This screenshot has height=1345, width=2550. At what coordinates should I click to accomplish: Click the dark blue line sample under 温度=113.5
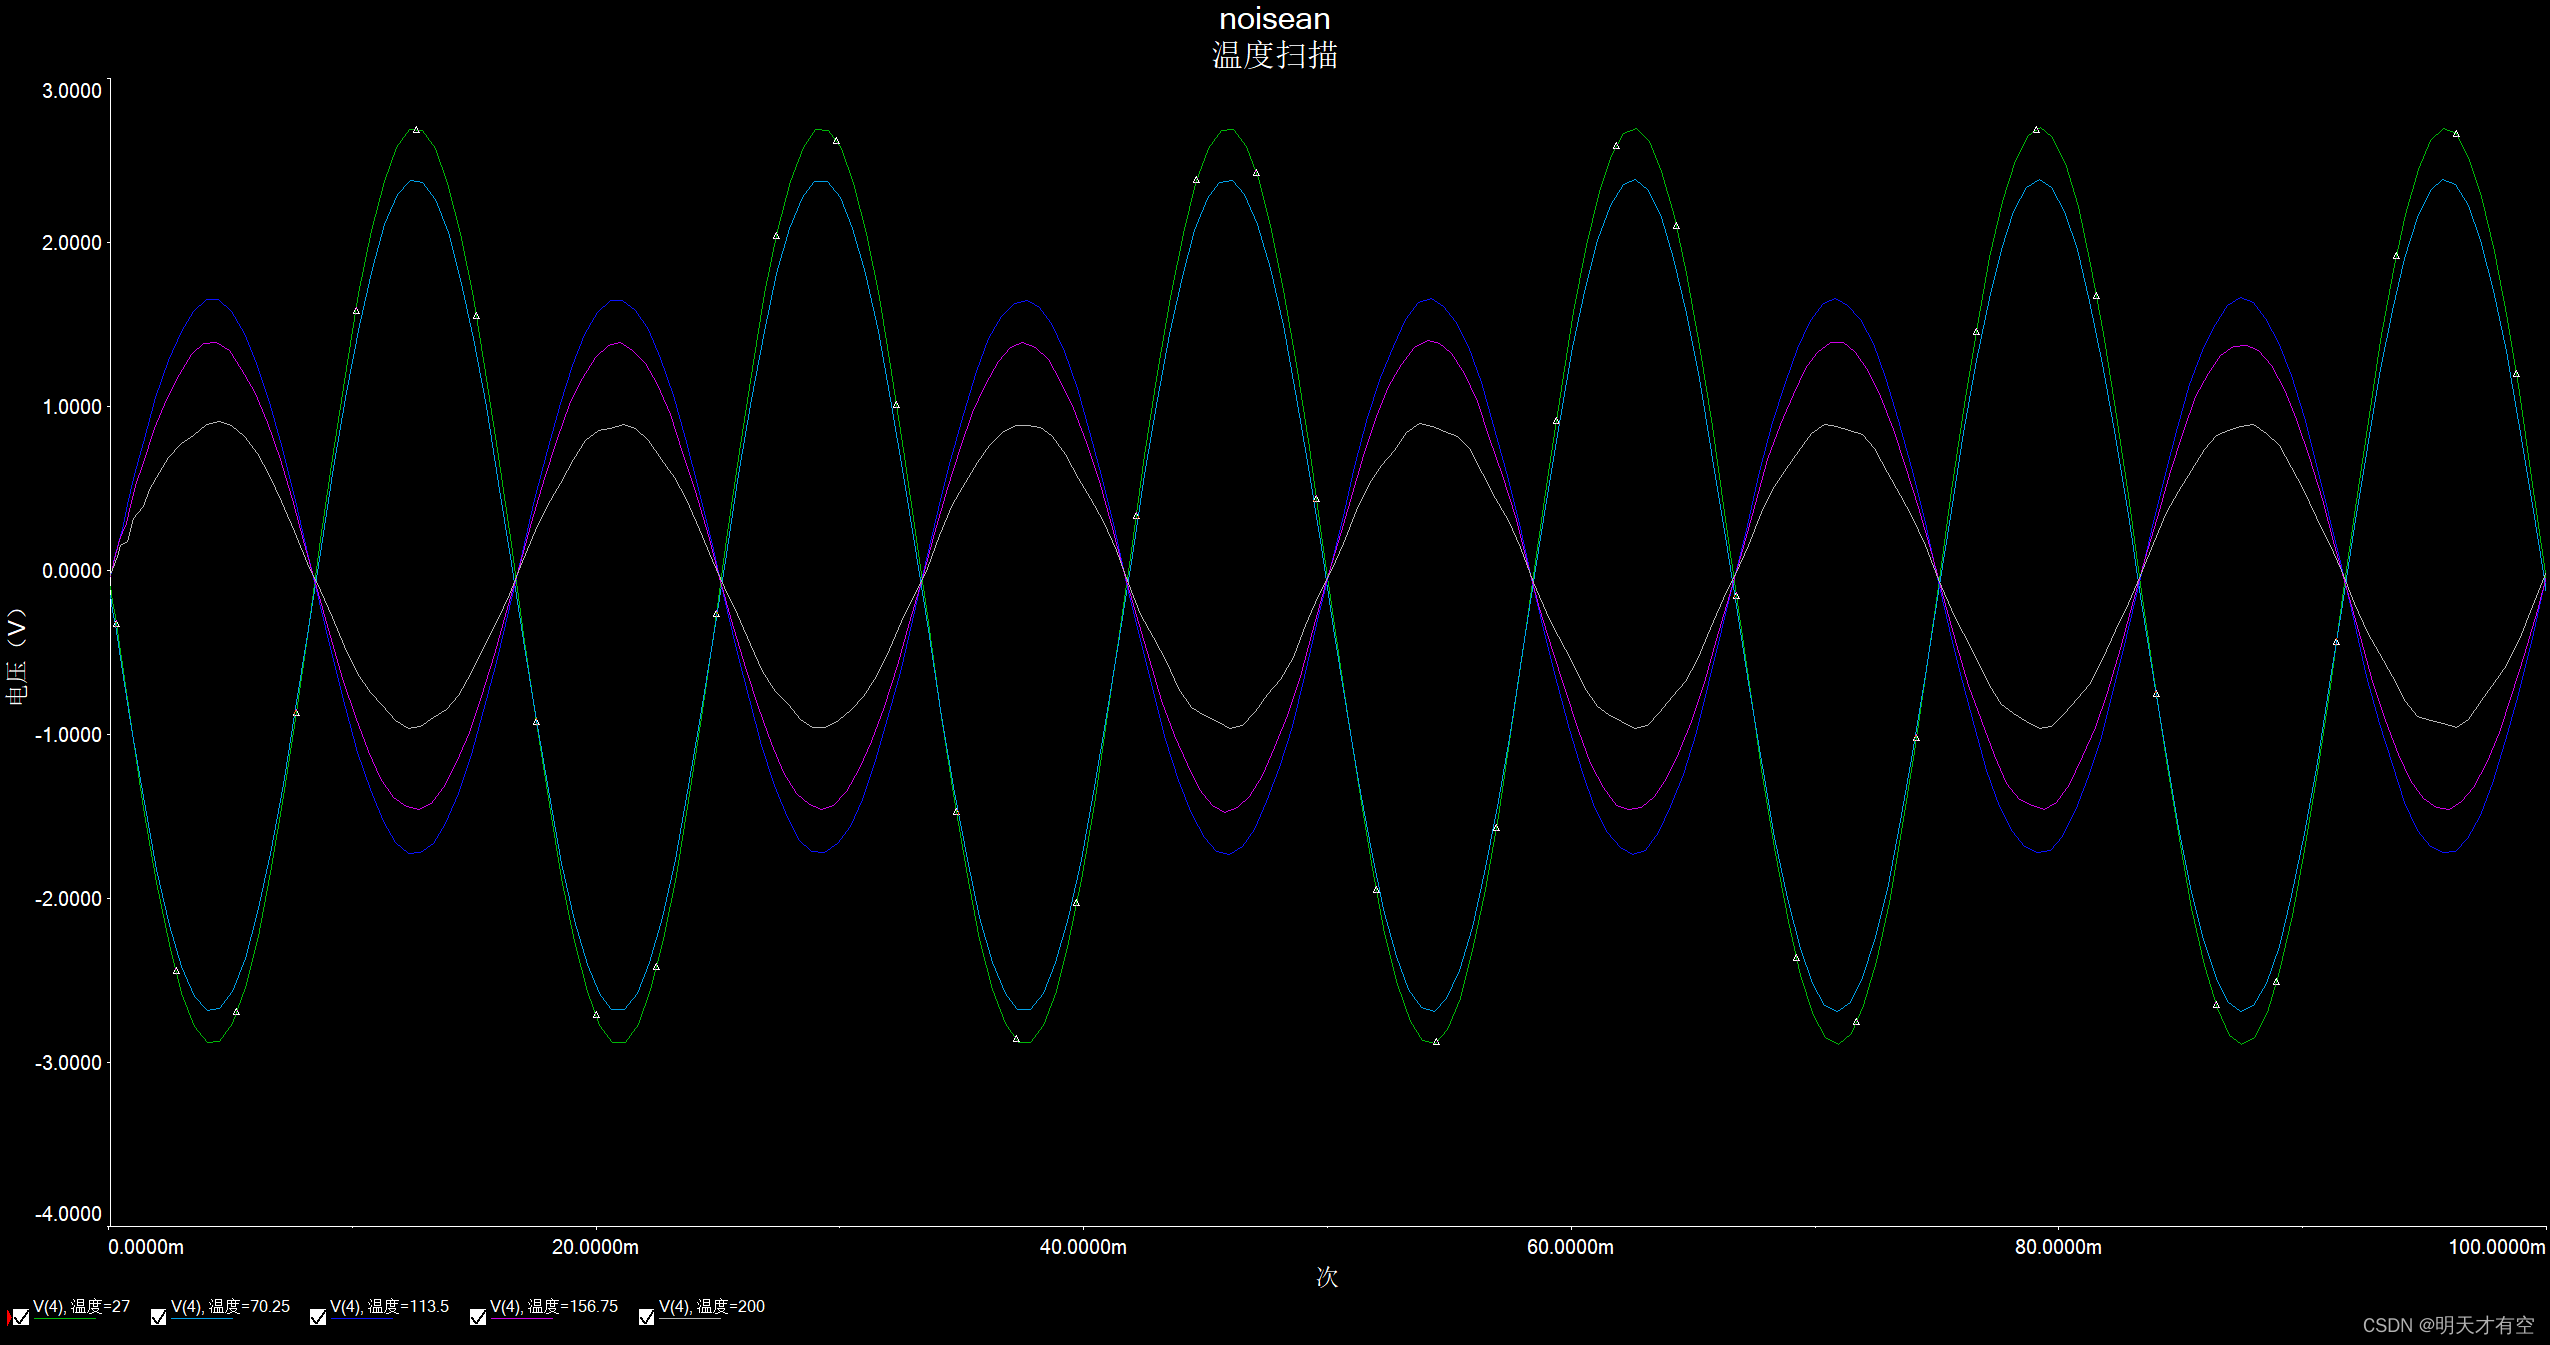click(361, 1320)
